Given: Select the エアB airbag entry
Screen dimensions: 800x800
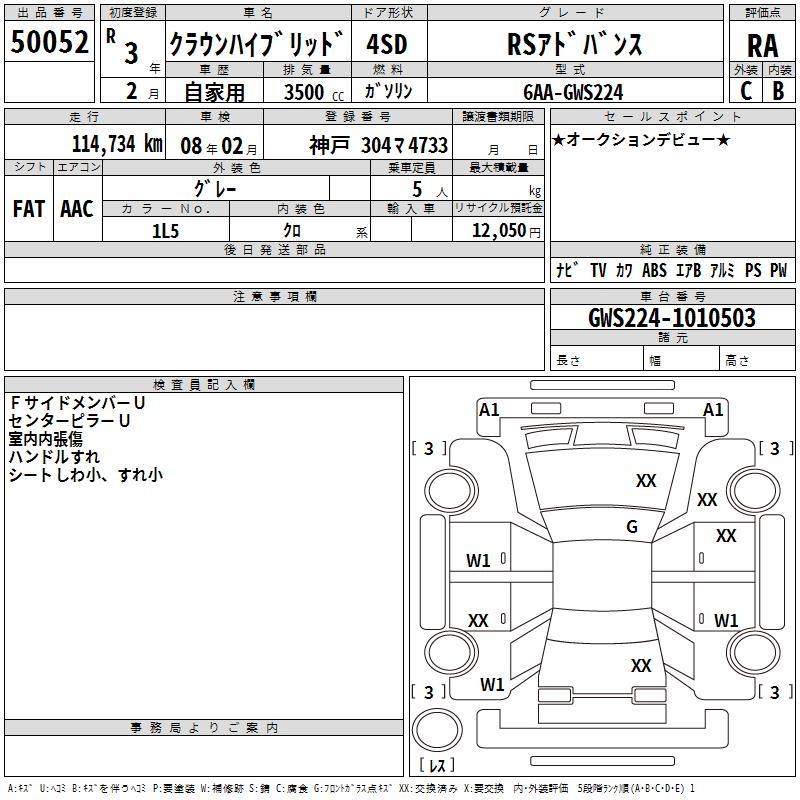Looking at the screenshot, I should click(688, 270).
